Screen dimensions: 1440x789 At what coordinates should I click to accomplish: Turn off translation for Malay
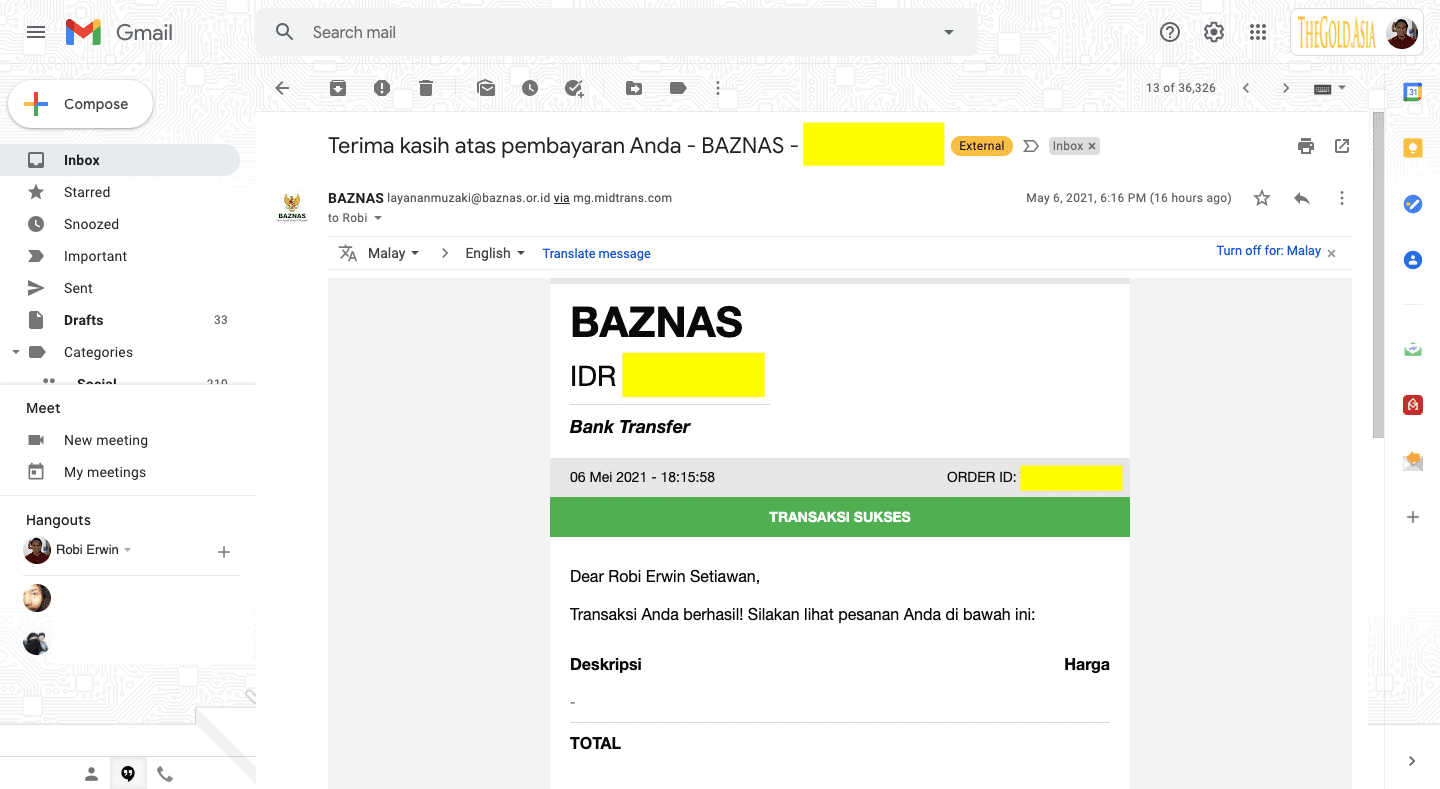pyautogui.click(x=1268, y=251)
